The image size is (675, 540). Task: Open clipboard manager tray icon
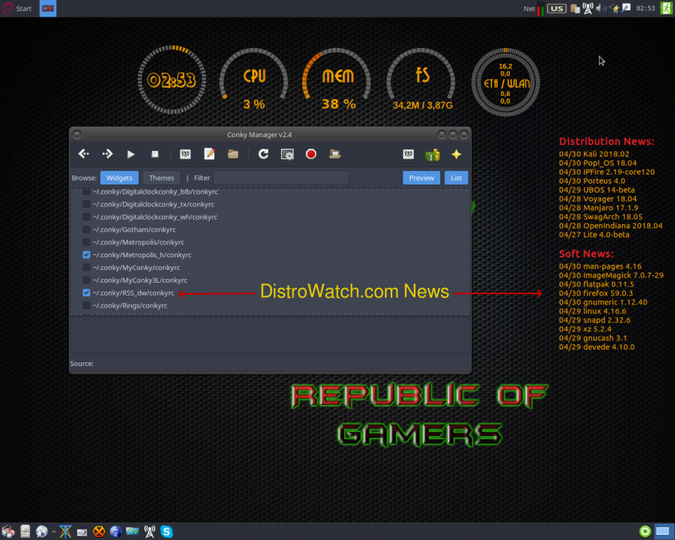[575, 8]
